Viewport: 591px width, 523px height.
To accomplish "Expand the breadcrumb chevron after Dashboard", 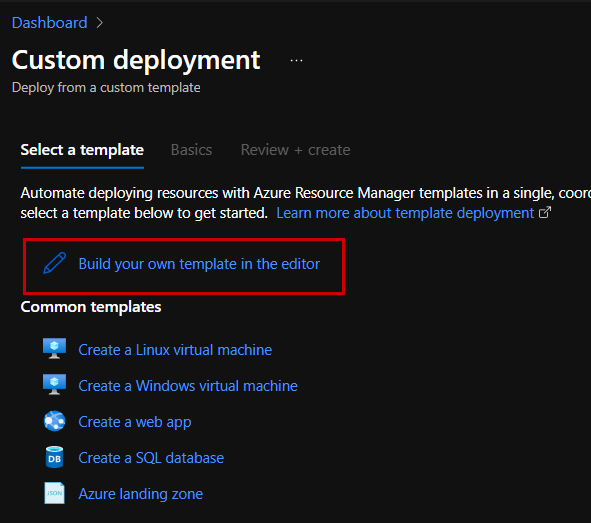I will (x=100, y=23).
